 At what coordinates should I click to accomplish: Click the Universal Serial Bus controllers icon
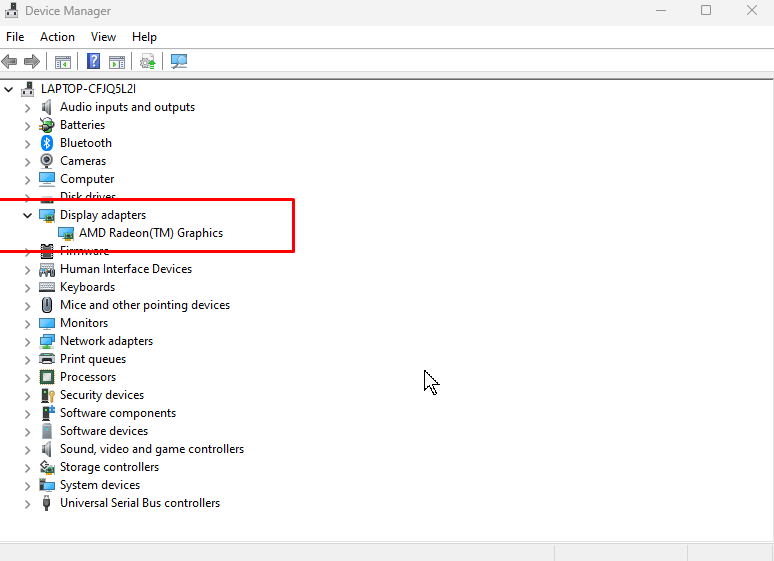click(x=47, y=503)
